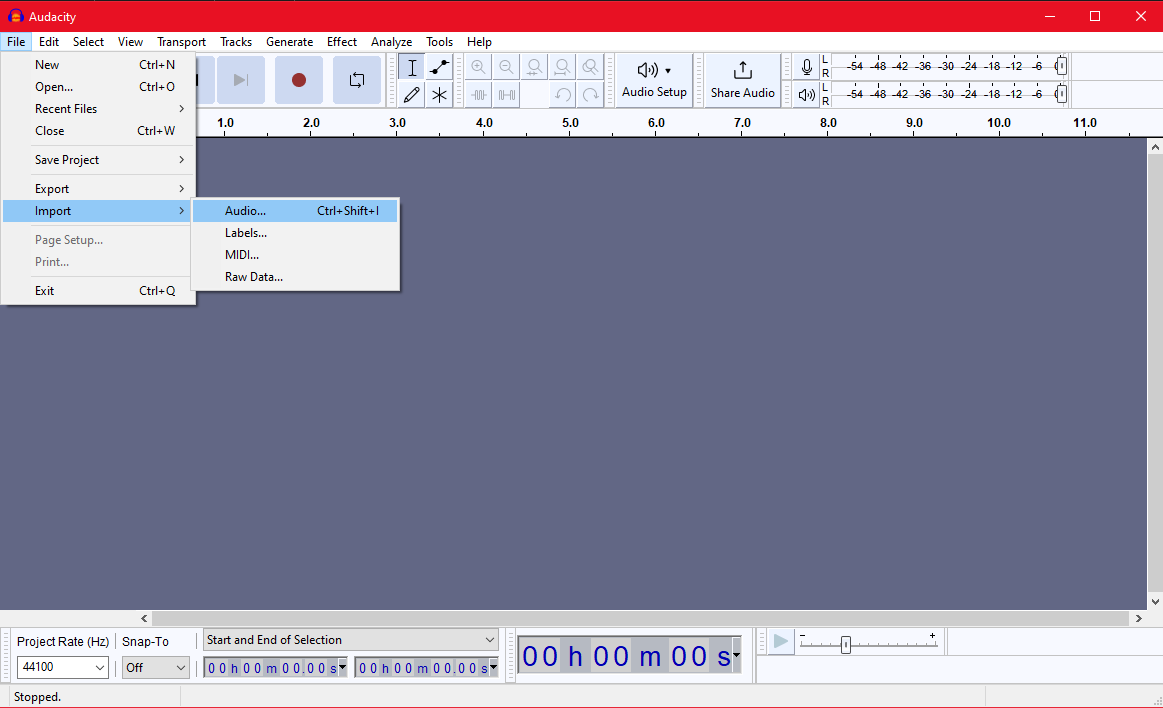The width and height of the screenshot is (1163, 708).
Task: Choose MIDI... in Import submenu
Action: coord(295,255)
